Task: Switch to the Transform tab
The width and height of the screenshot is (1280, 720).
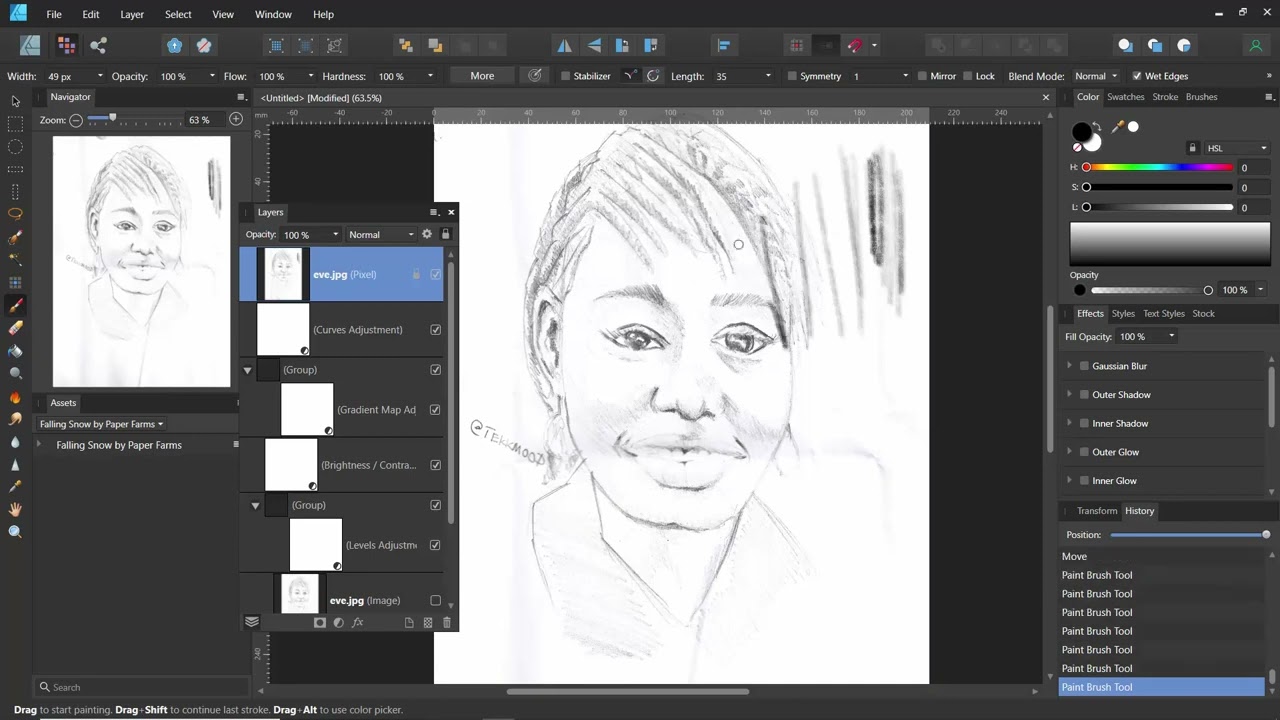Action: point(1097,511)
